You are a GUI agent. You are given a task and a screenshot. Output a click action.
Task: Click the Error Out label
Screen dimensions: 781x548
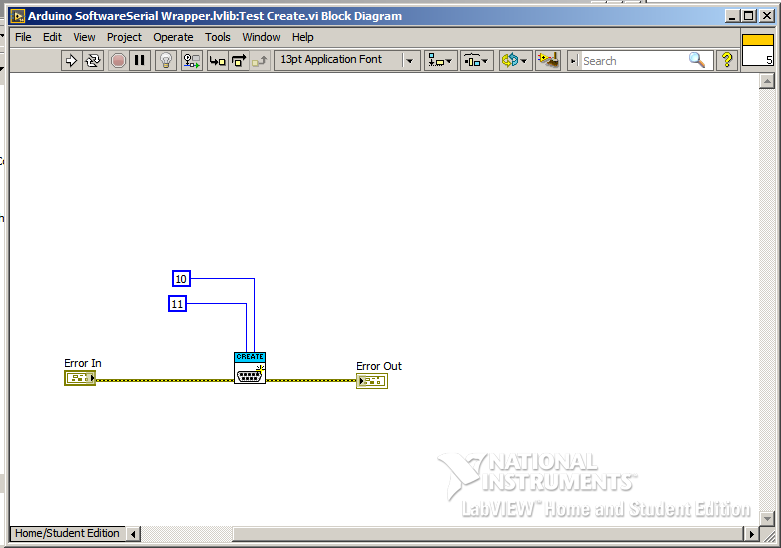[379, 366]
